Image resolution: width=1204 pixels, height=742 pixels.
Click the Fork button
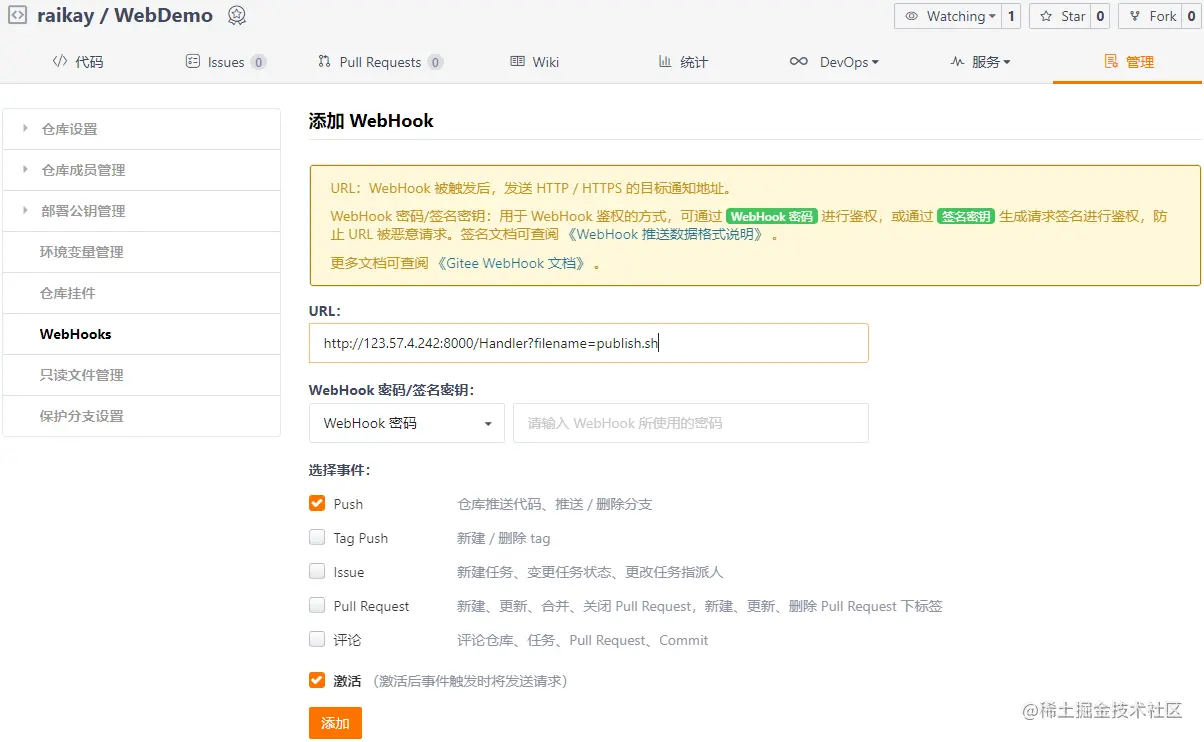1150,16
